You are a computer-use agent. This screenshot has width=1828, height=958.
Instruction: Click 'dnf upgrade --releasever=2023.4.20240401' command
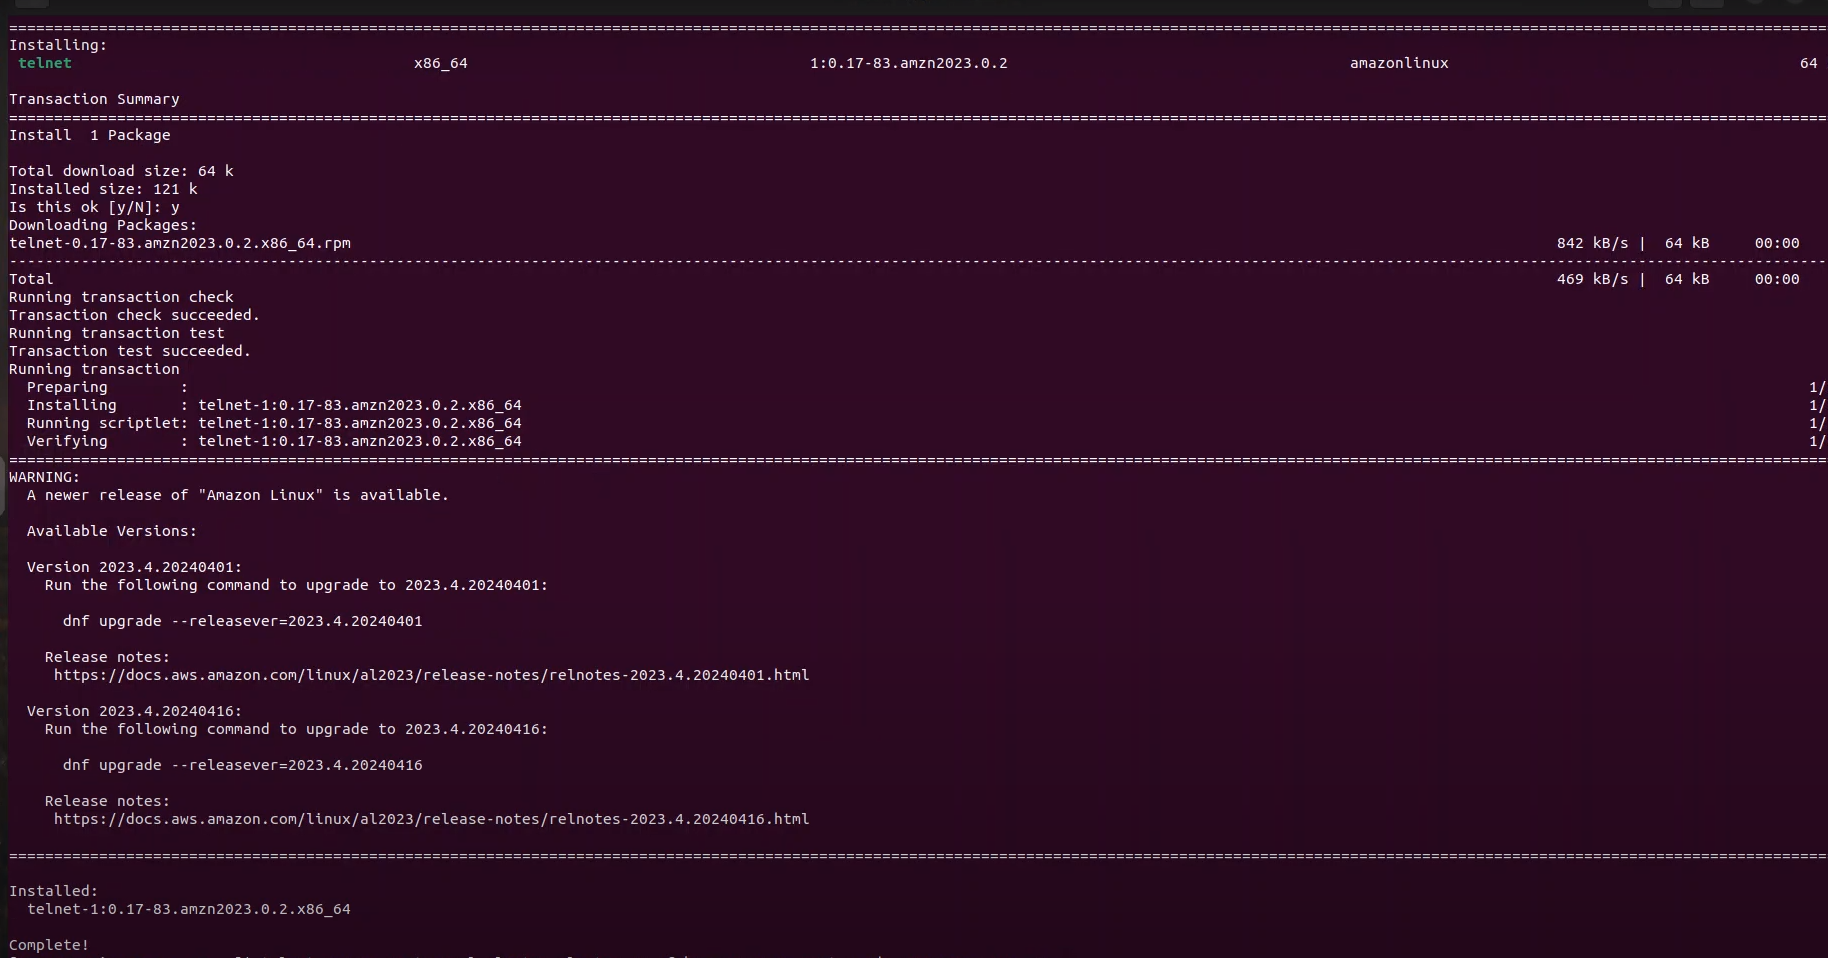click(x=243, y=621)
